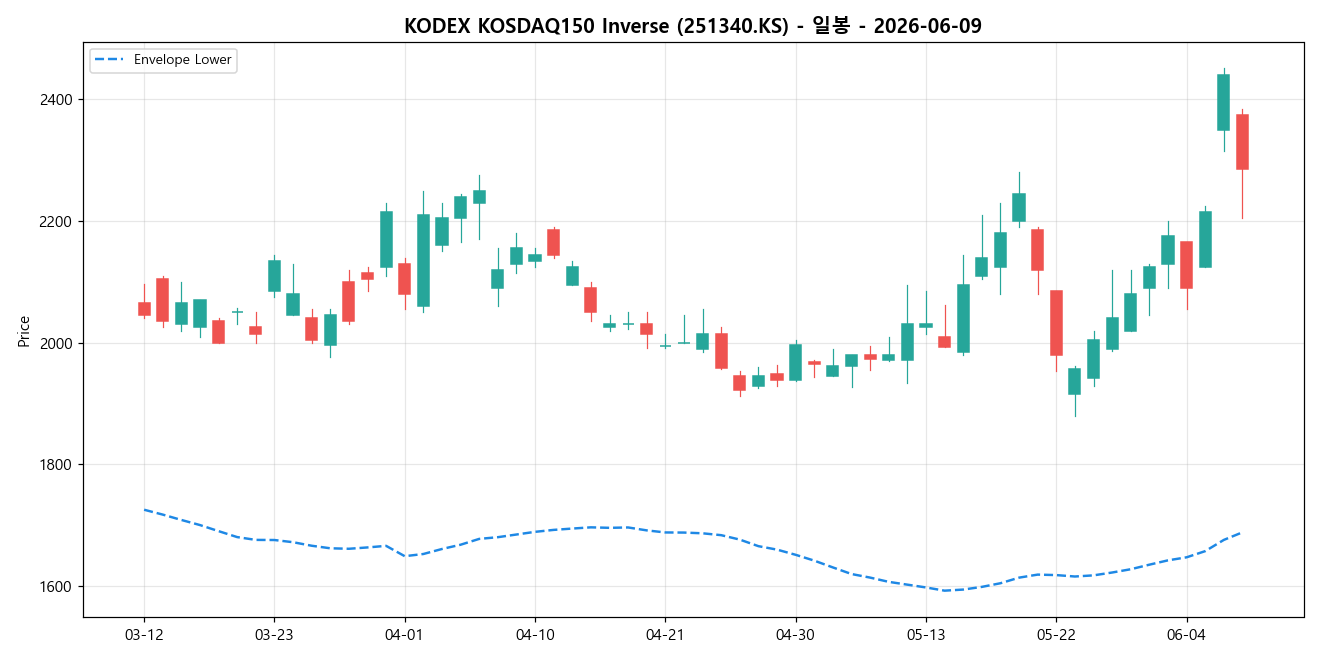Image resolution: width=1320 pixels, height=660 pixels.
Task: Click the Envelope Lower legend label
Action: coord(183,60)
